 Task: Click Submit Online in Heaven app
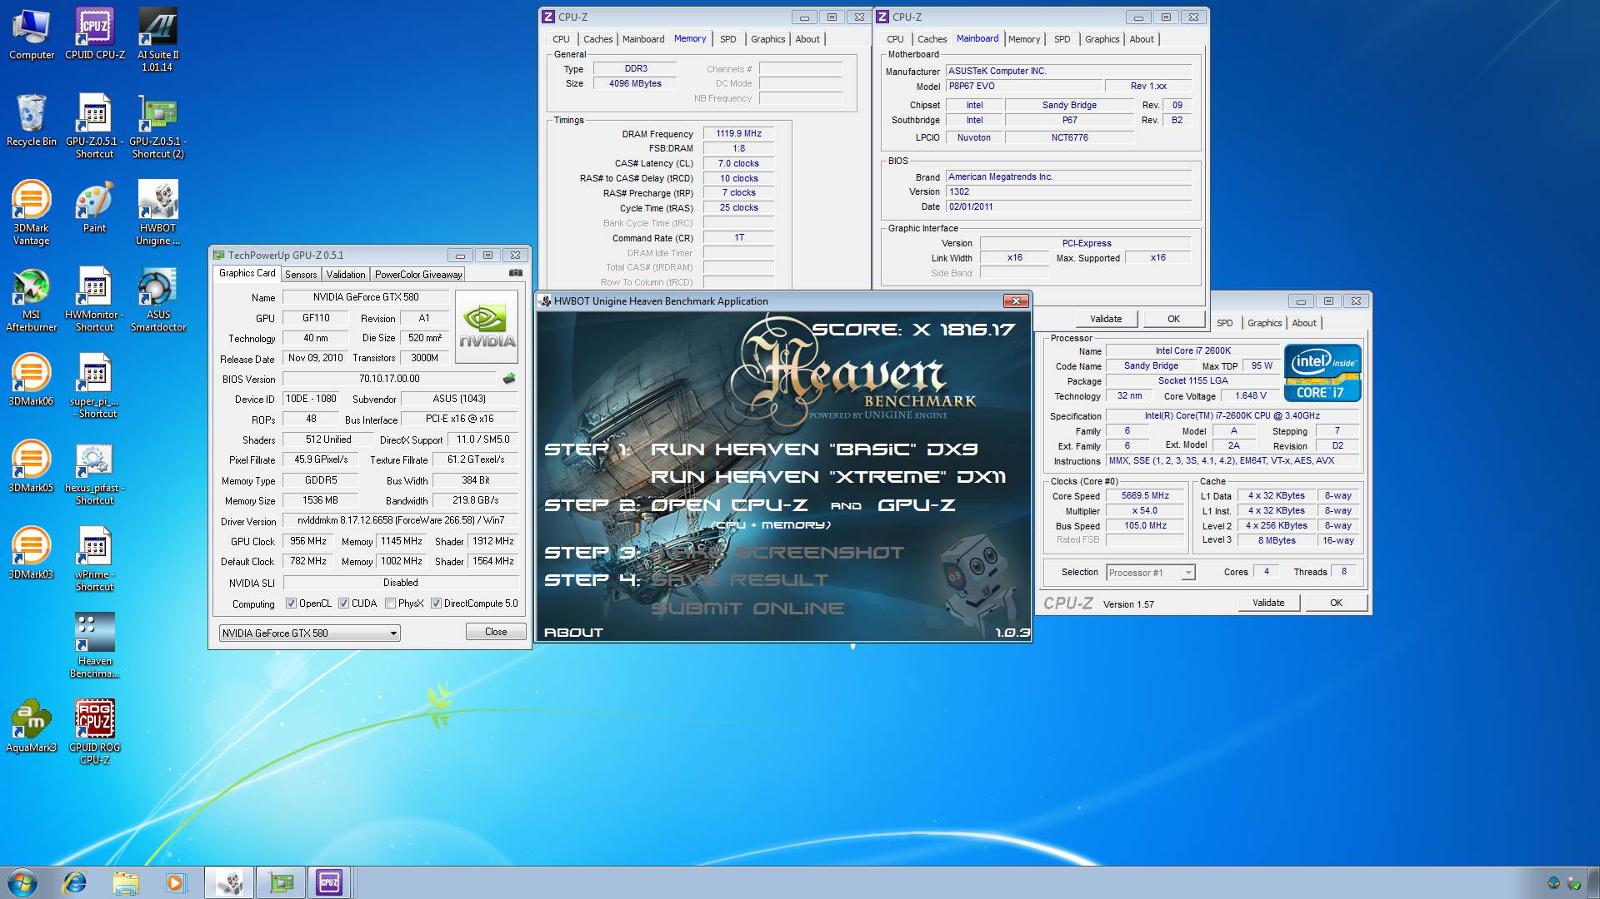tap(747, 608)
